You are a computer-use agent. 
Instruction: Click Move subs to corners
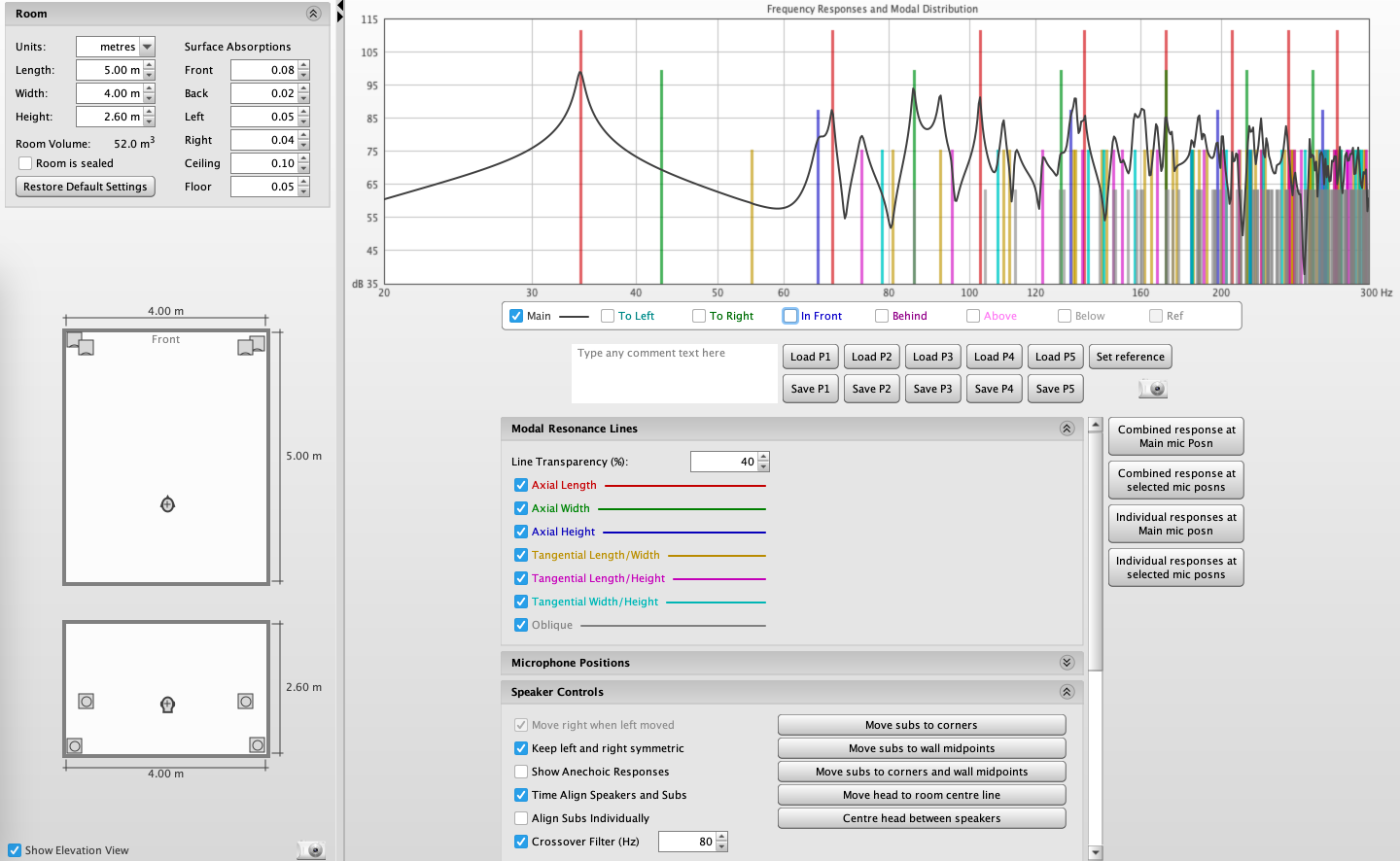point(921,725)
